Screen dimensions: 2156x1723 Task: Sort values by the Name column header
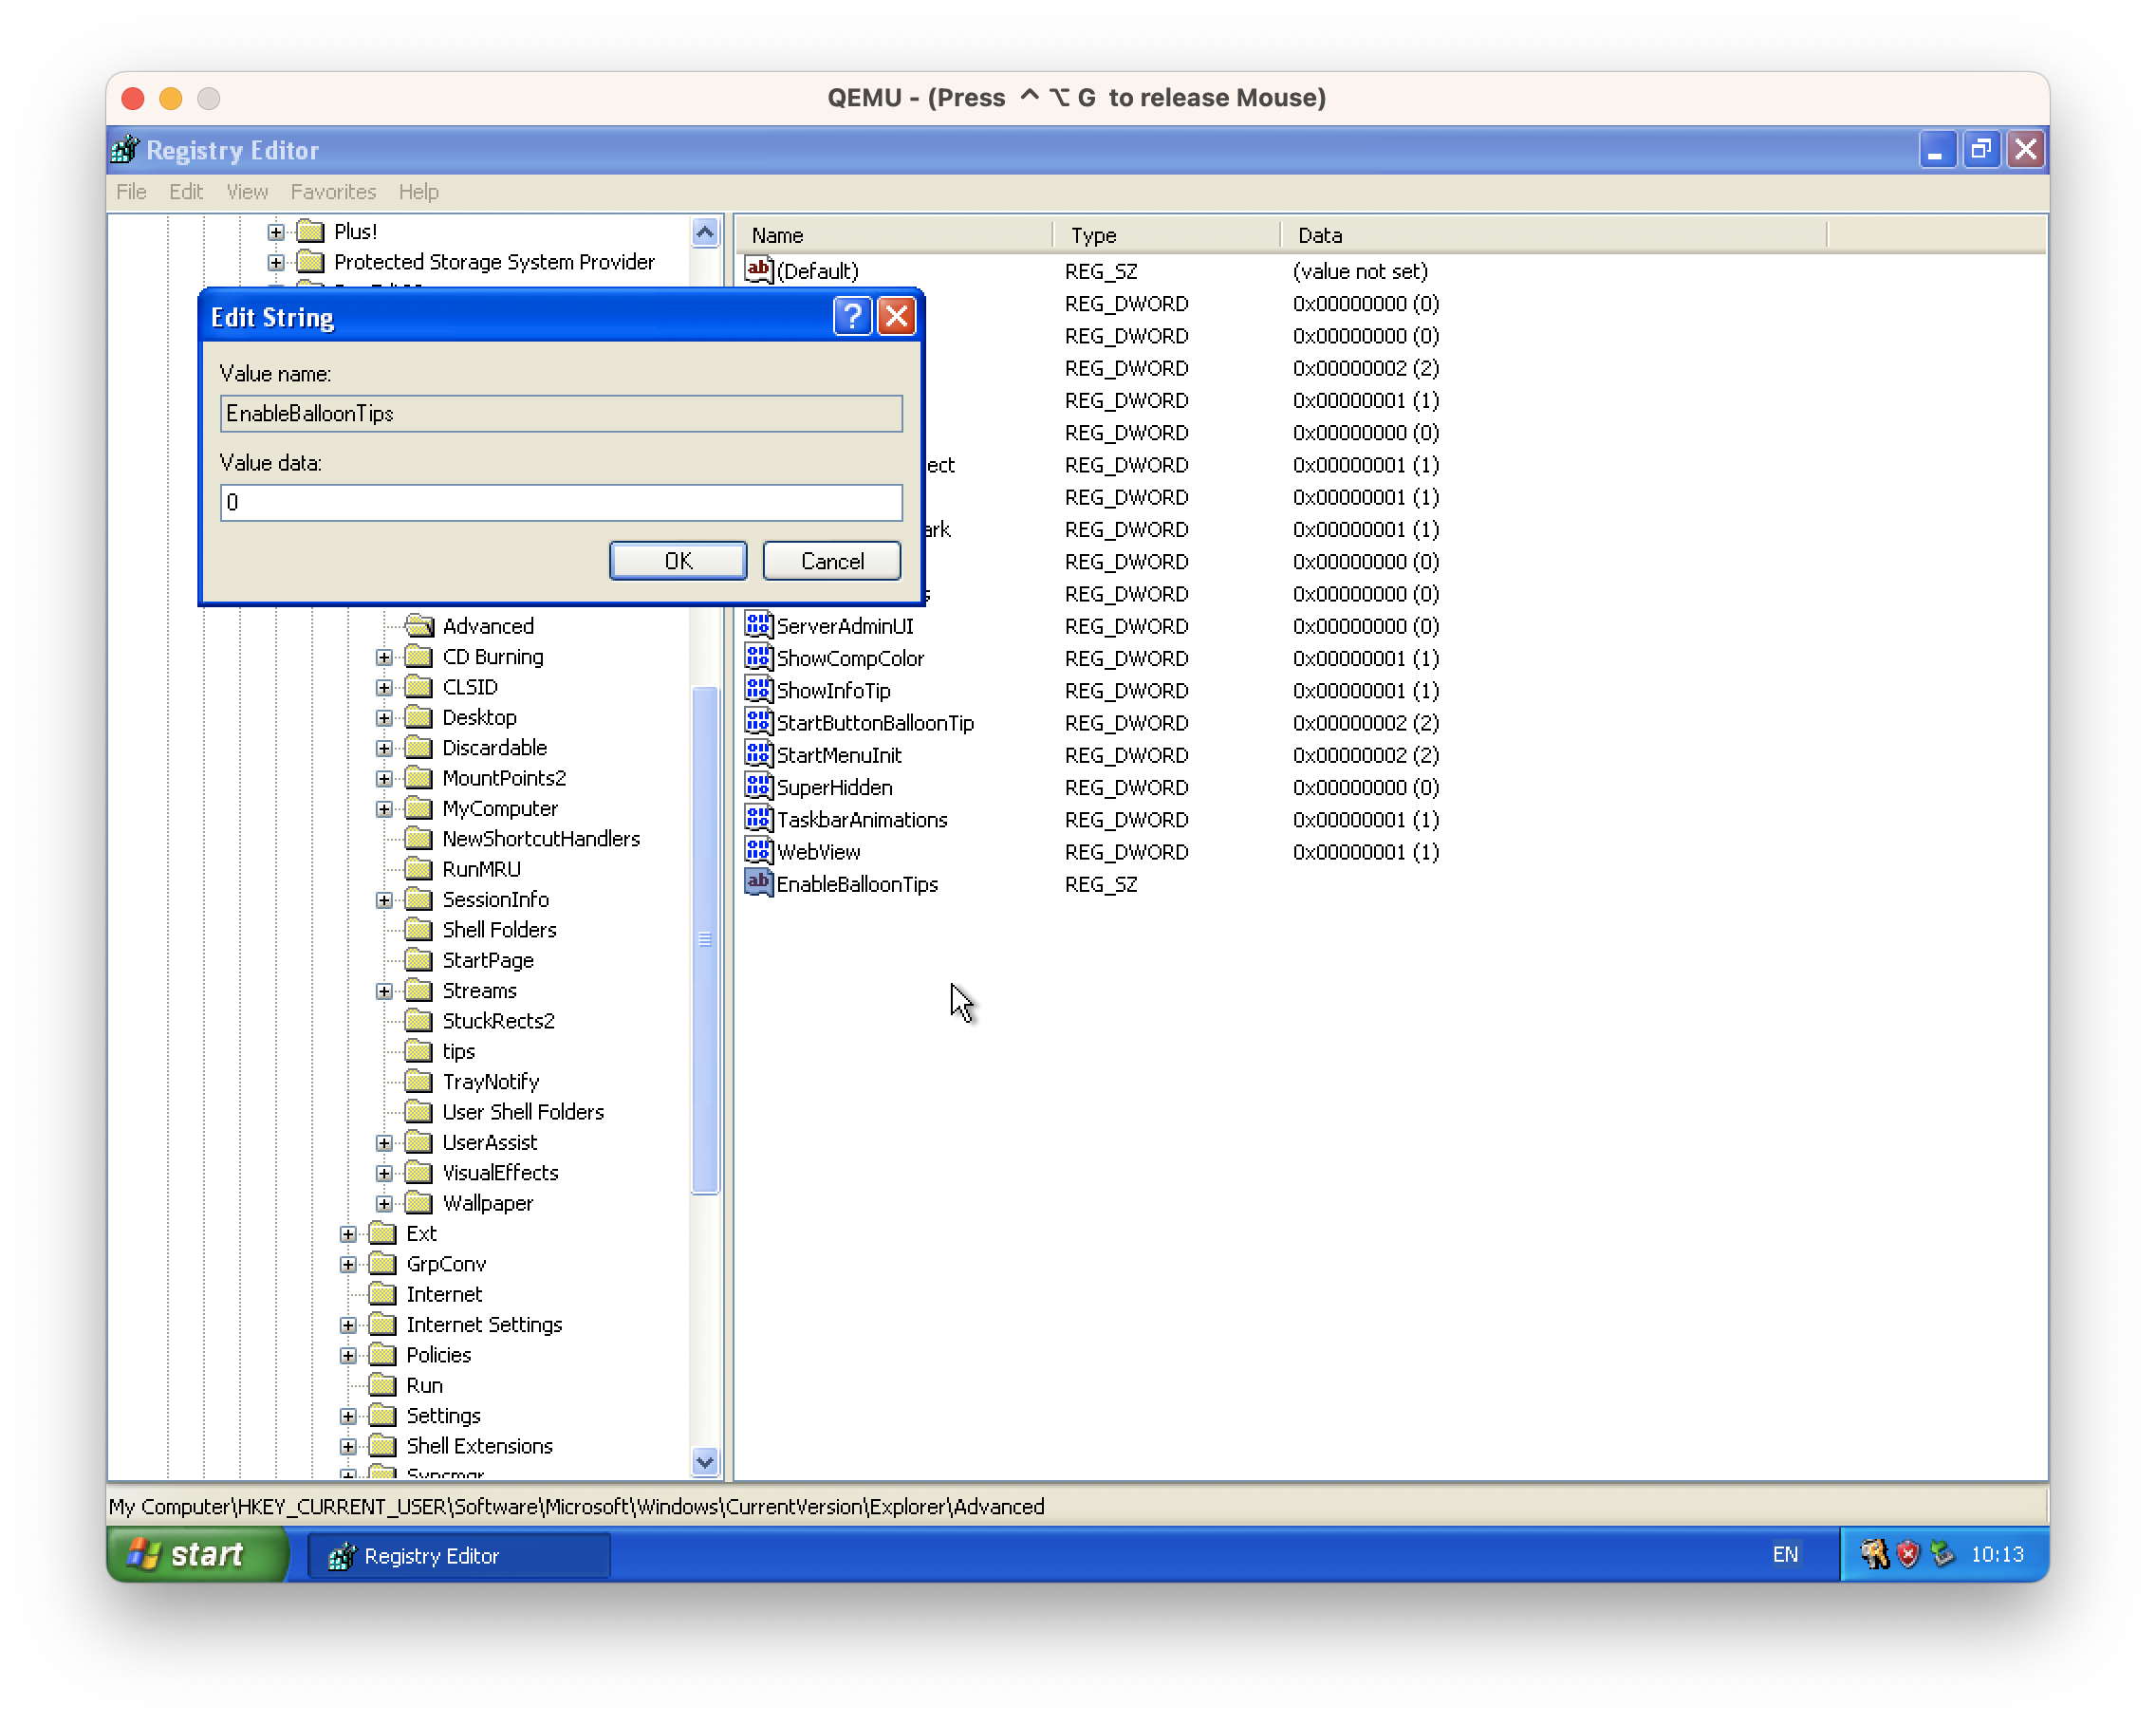coord(894,235)
